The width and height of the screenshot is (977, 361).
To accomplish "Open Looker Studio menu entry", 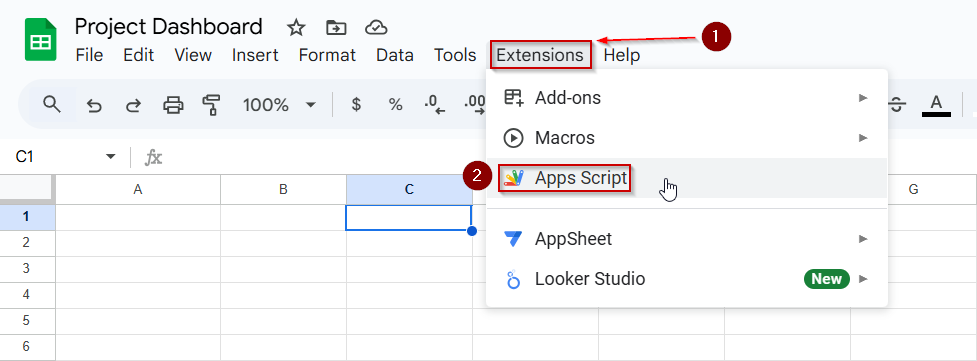I will pos(687,279).
